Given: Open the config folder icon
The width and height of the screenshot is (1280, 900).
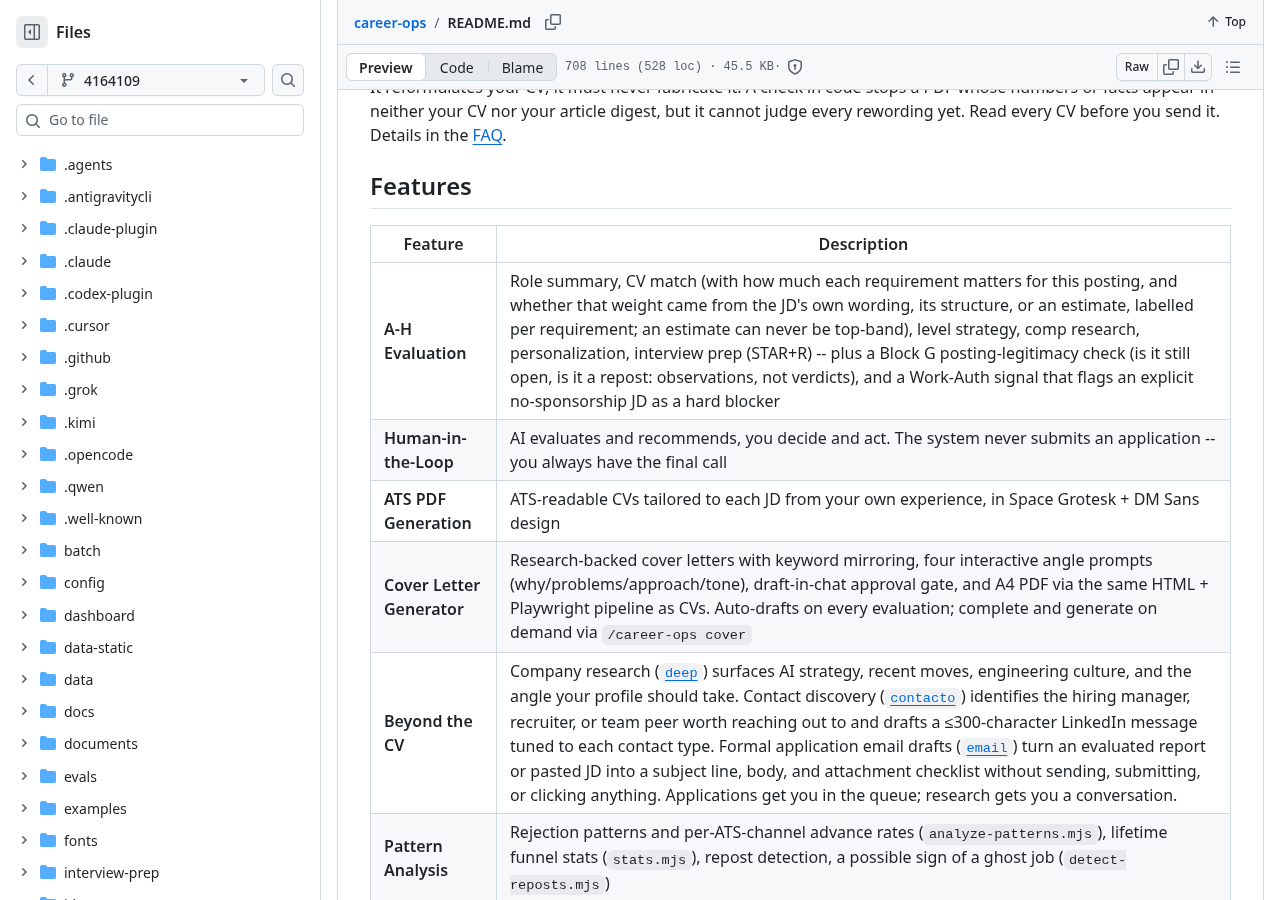Looking at the screenshot, I should 48,582.
